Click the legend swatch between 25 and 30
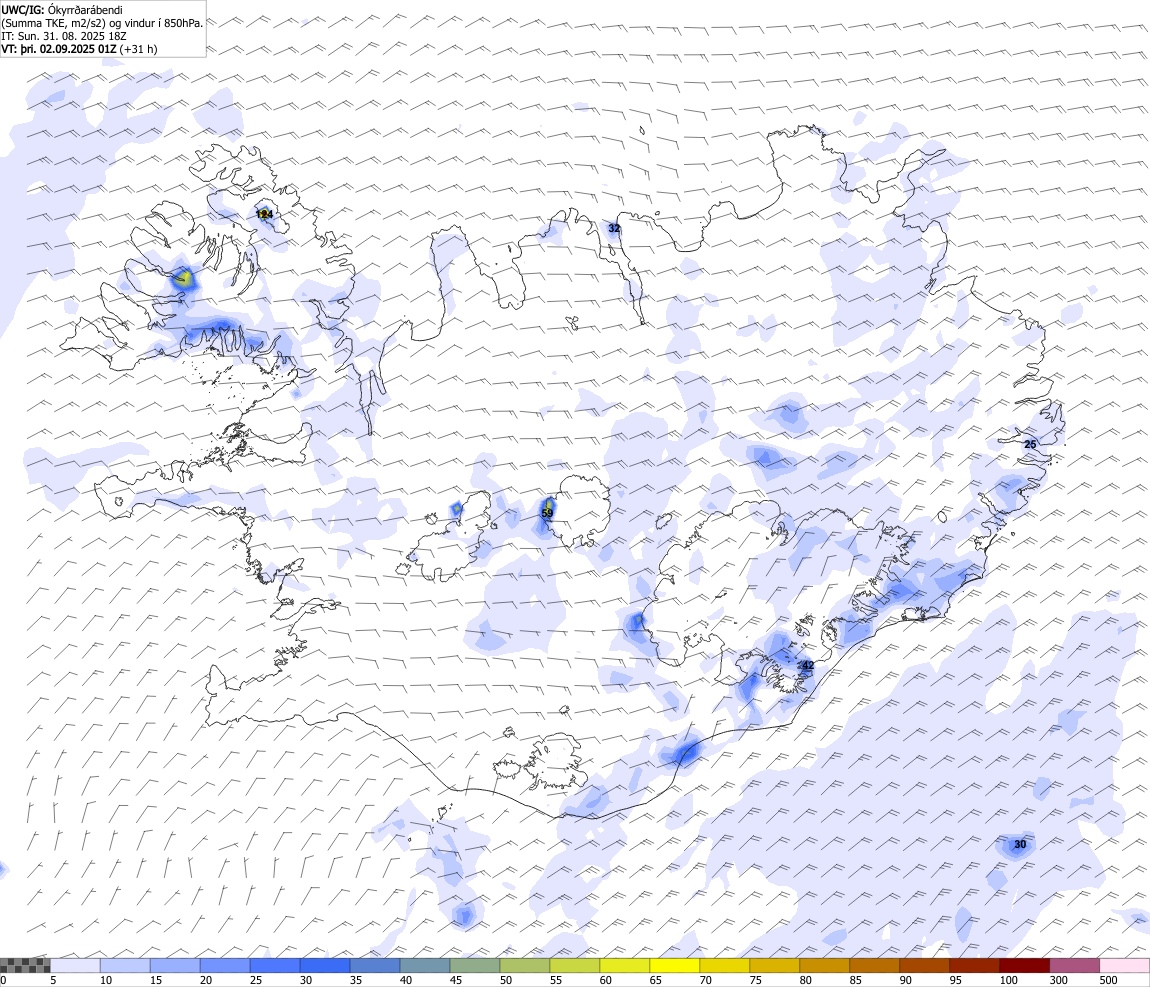1150x987 pixels. click(x=274, y=965)
